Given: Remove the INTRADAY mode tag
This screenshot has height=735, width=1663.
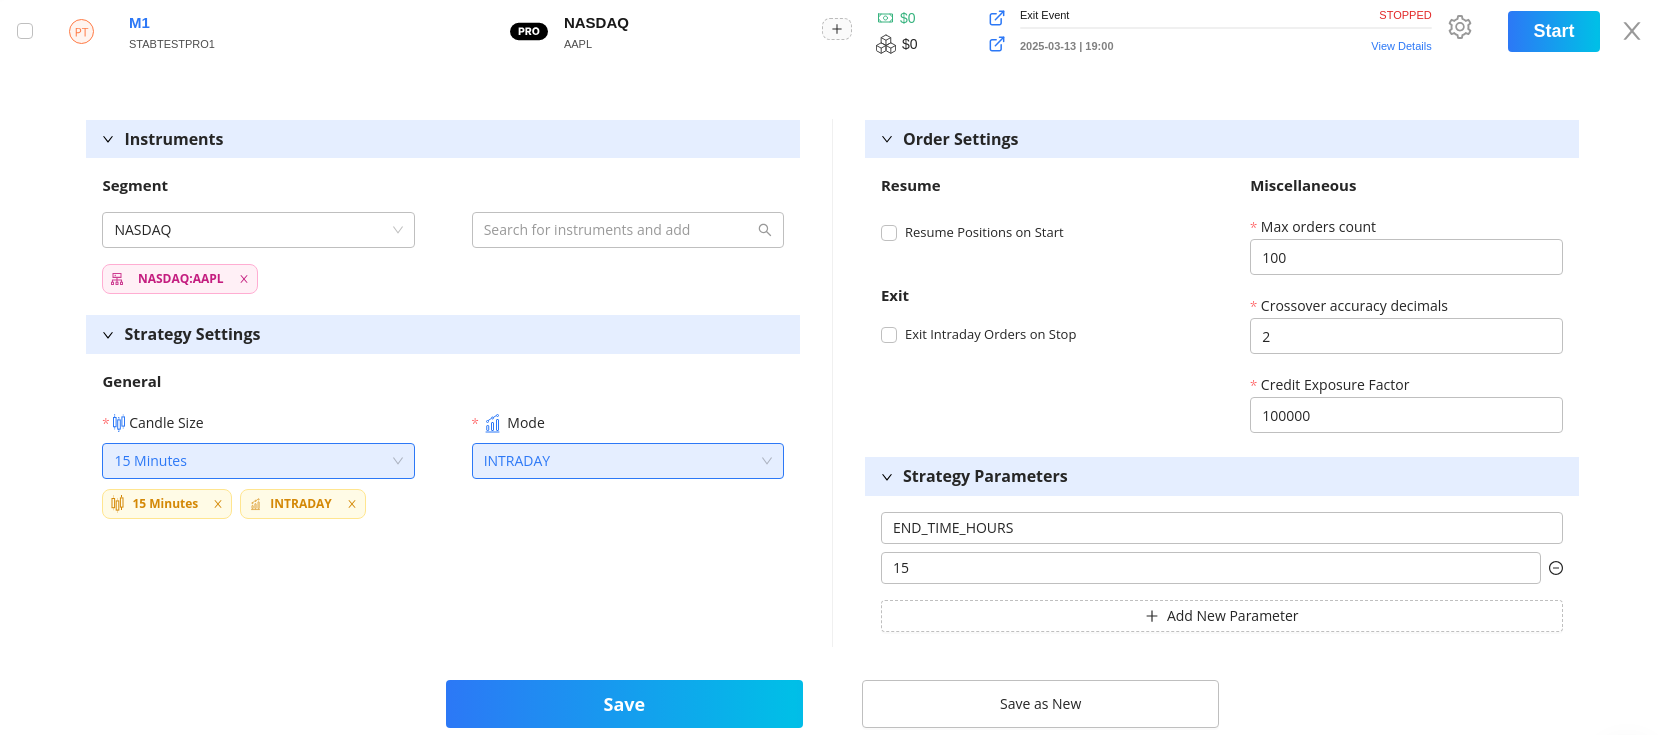Looking at the screenshot, I should [x=352, y=504].
